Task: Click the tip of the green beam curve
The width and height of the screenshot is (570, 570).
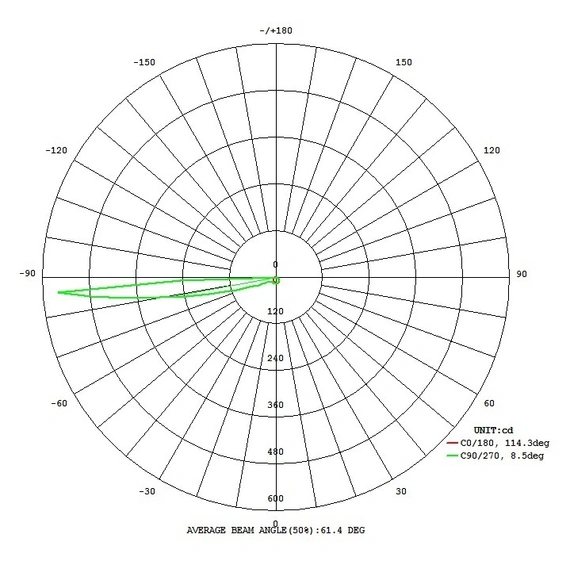Action: click(x=59, y=292)
